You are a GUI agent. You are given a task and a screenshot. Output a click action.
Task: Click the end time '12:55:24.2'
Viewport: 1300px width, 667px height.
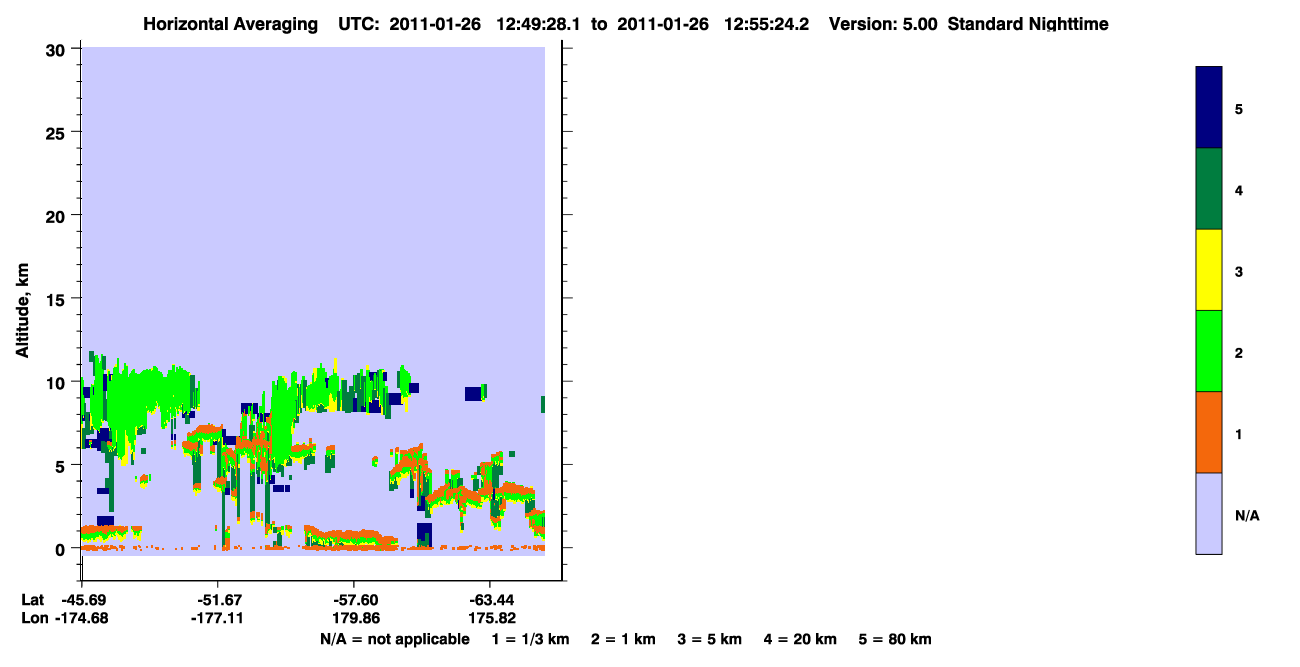click(x=768, y=24)
